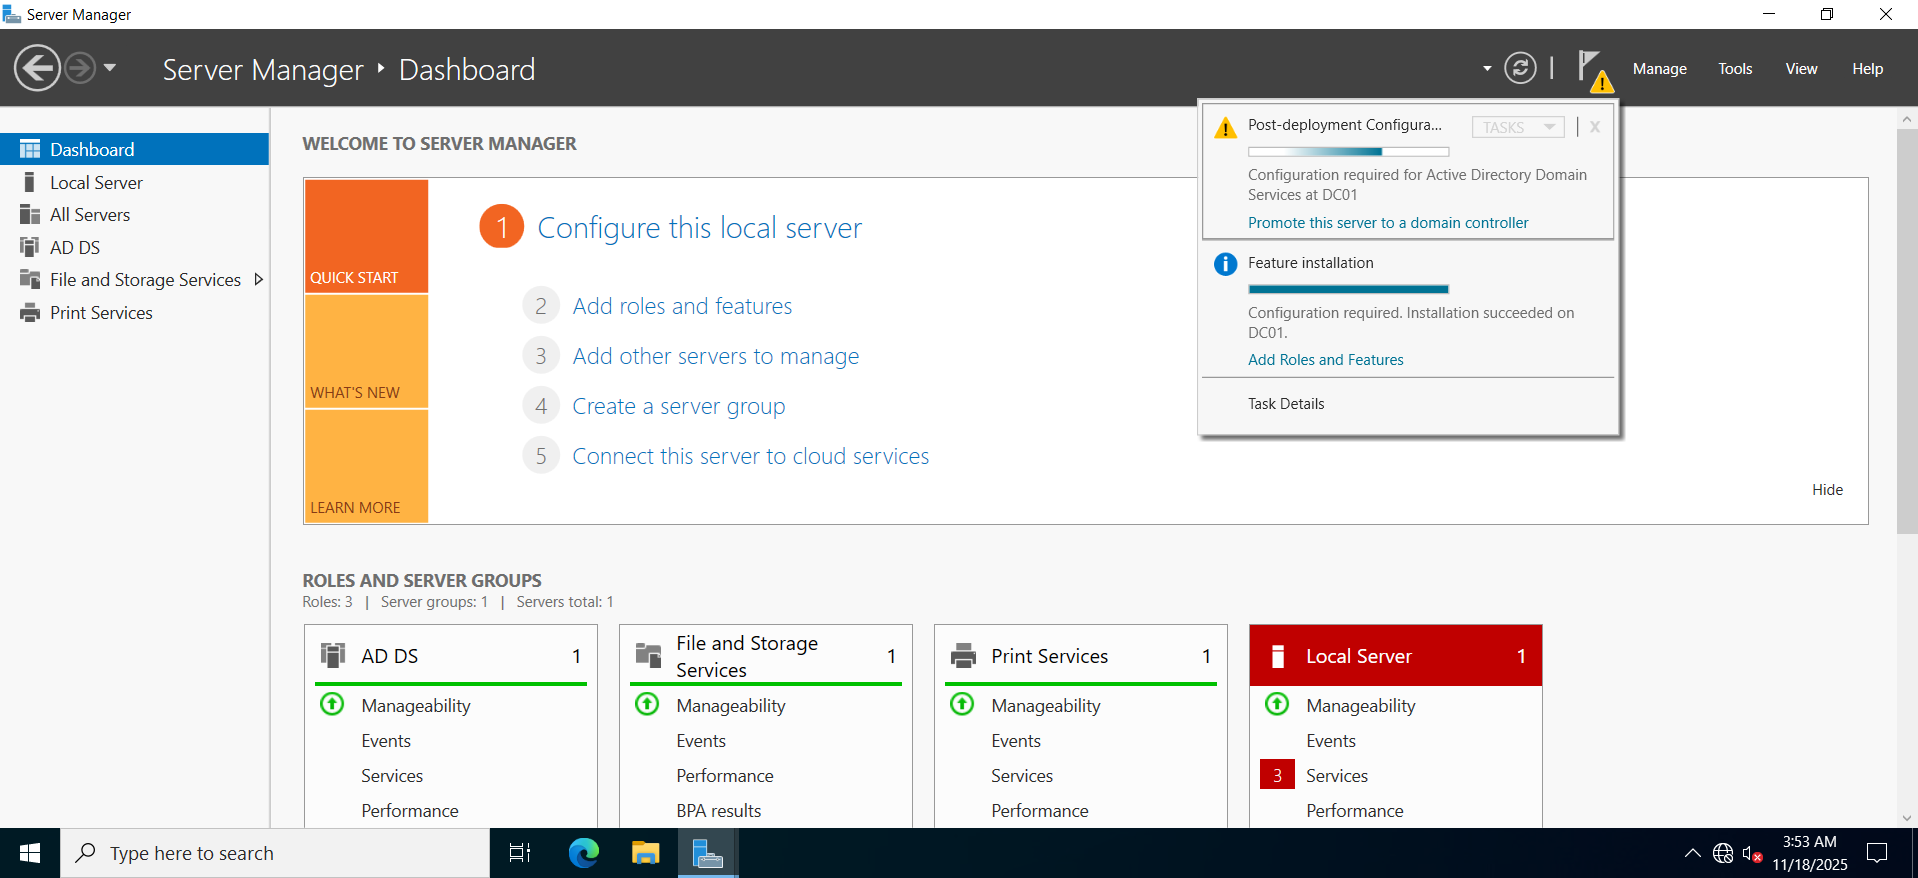1918x878 pixels.
Task: Click Add roles and features link
Action: pos(682,306)
